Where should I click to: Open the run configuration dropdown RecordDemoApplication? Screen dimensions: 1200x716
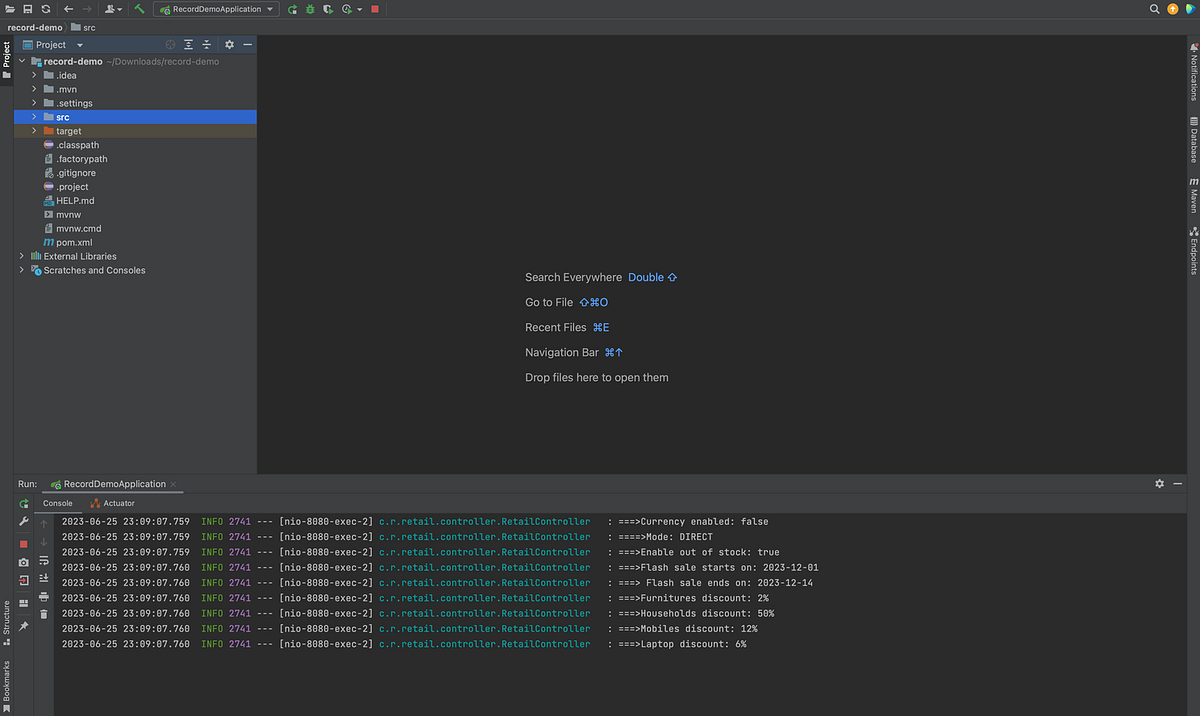215,9
